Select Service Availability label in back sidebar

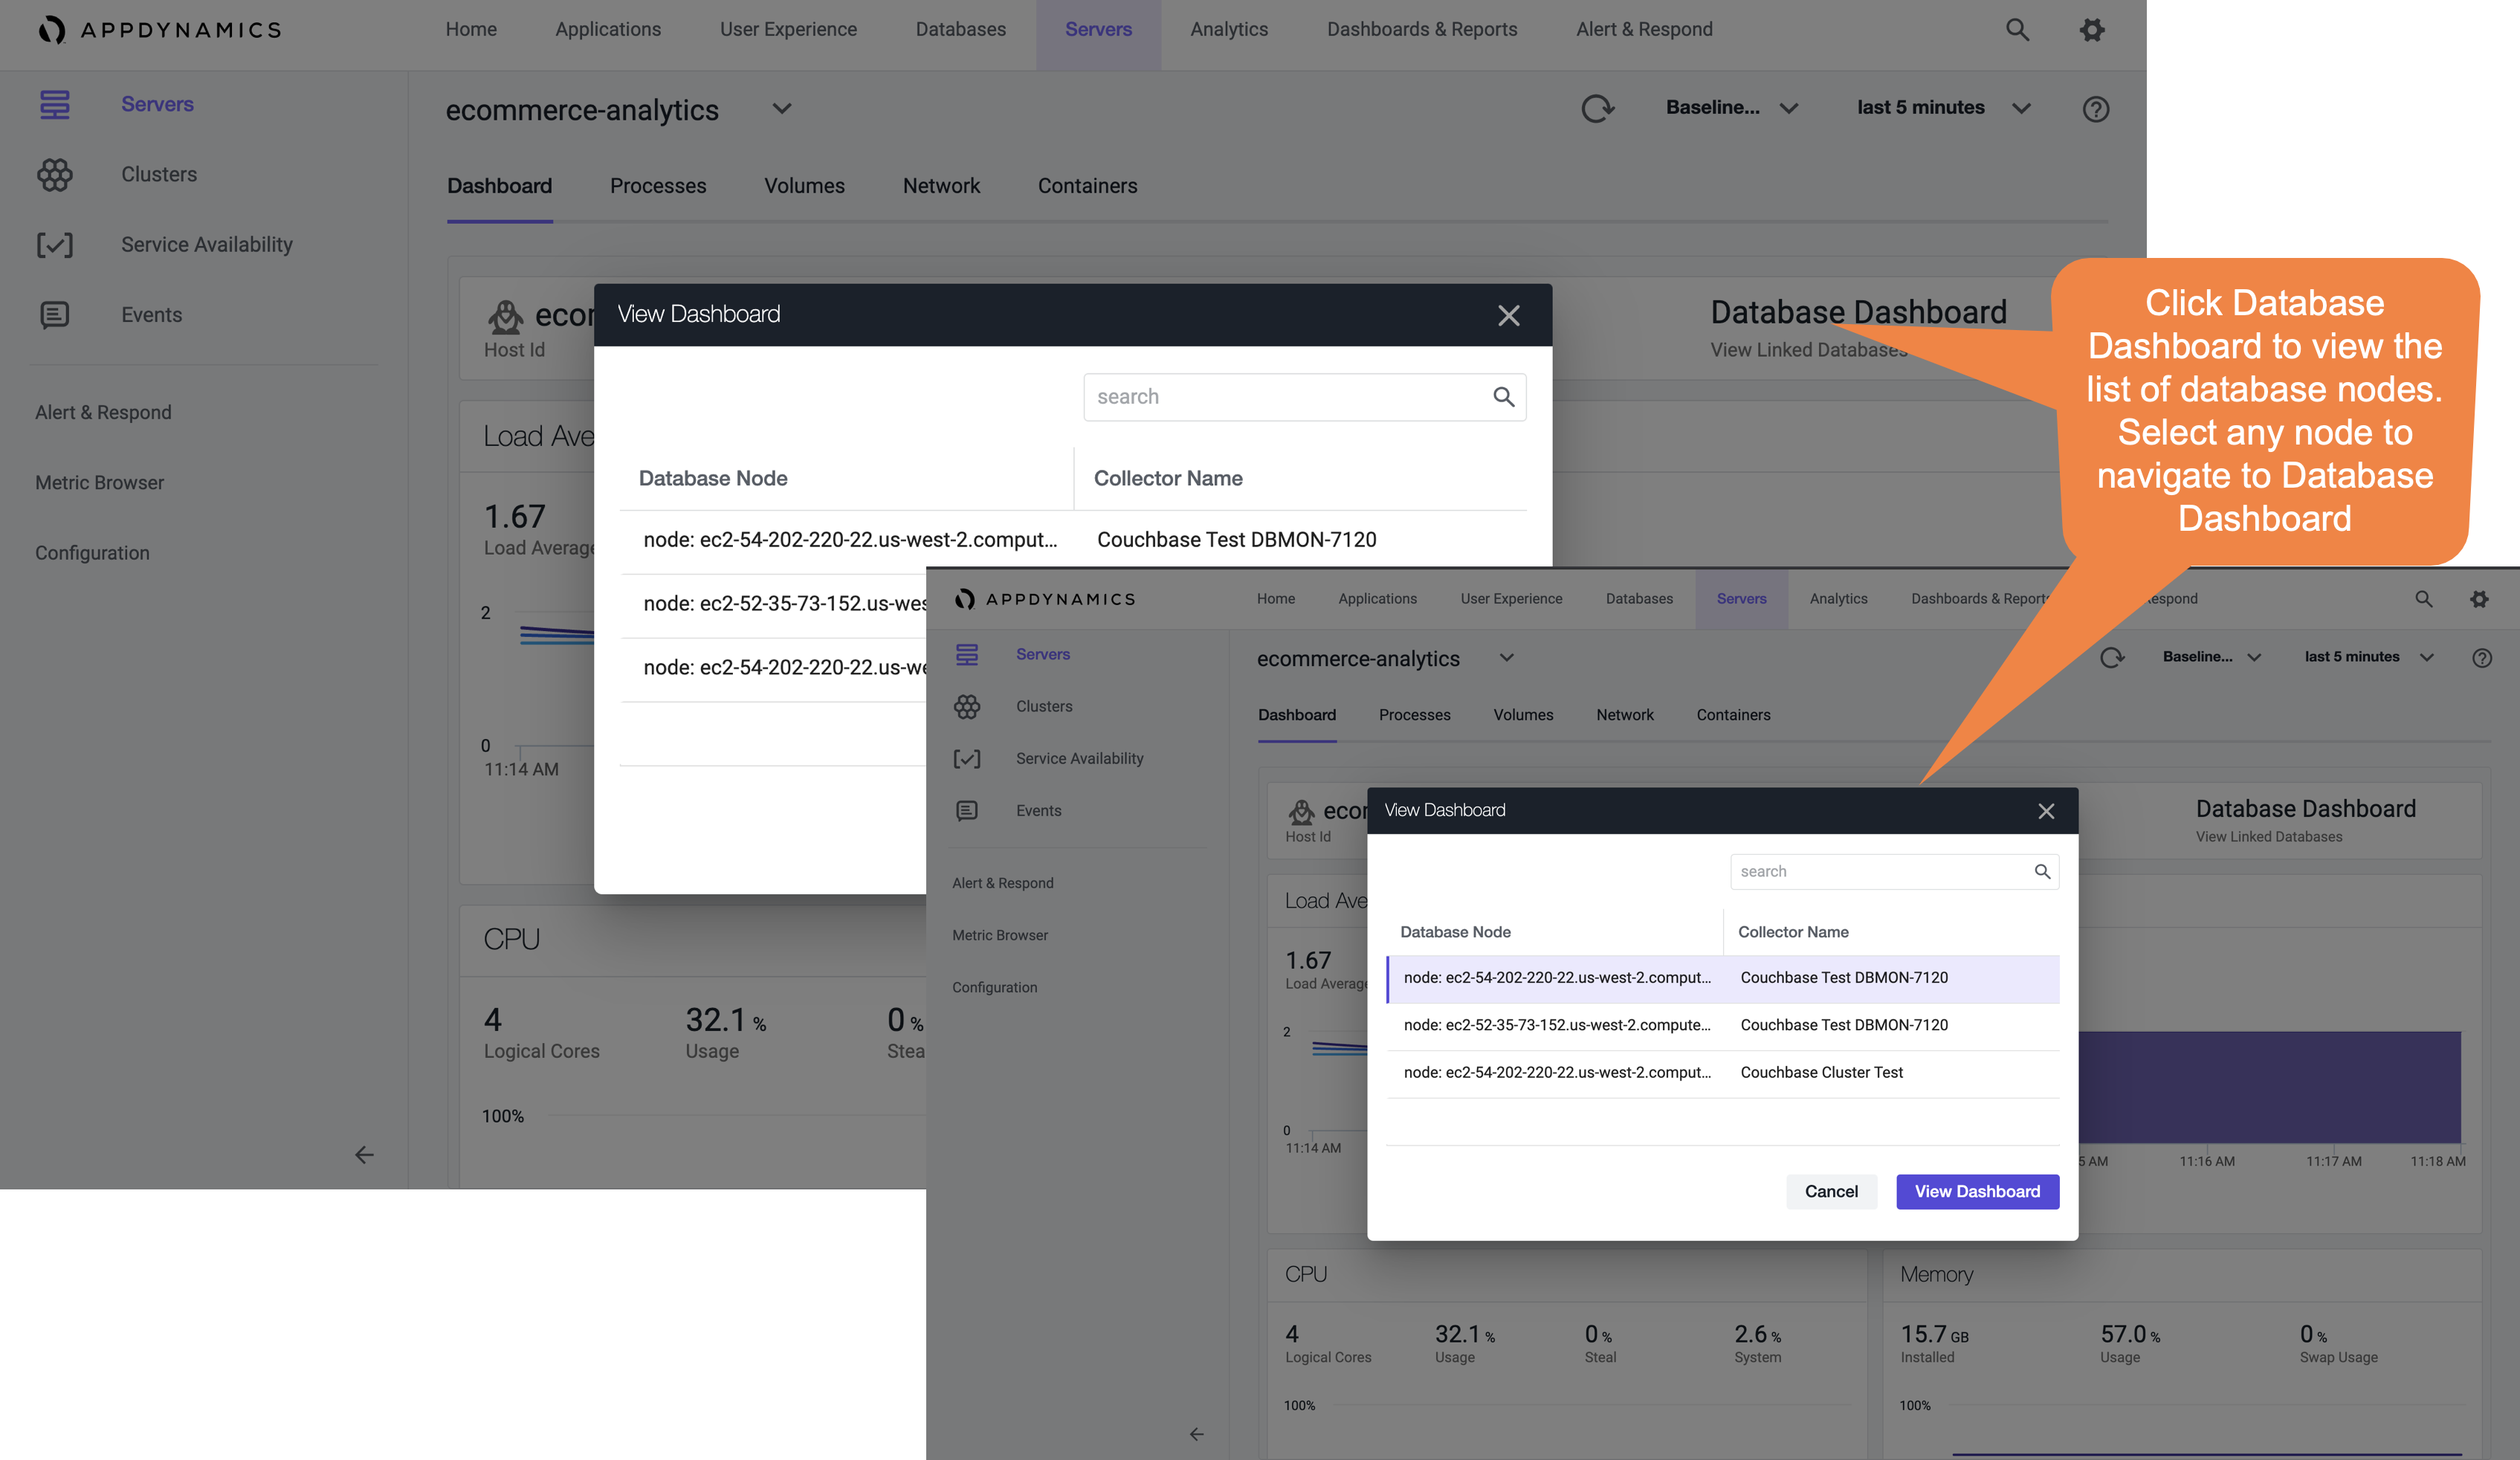click(x=207, y=245)
